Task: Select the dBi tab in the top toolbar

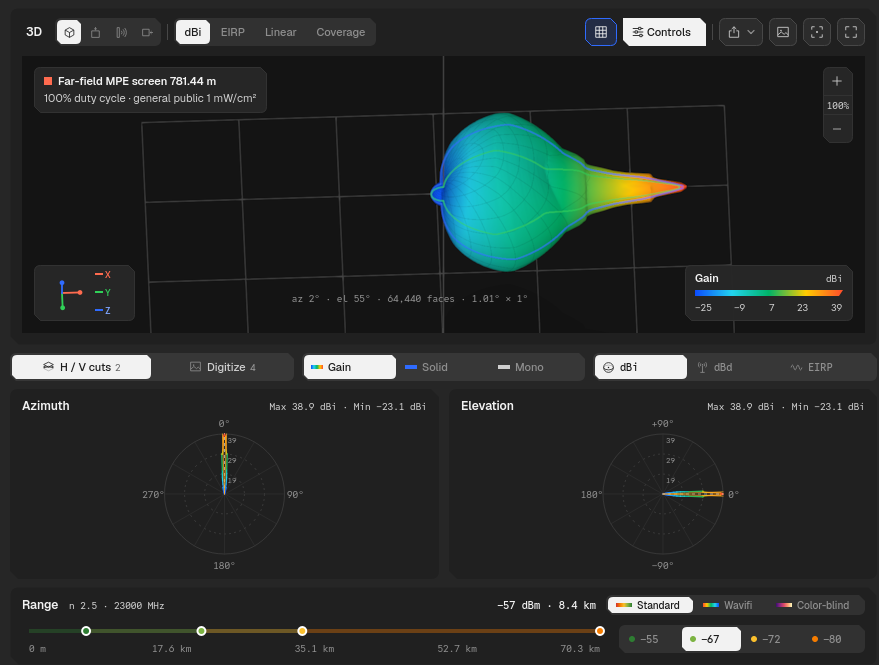Action: coord(193,32)
